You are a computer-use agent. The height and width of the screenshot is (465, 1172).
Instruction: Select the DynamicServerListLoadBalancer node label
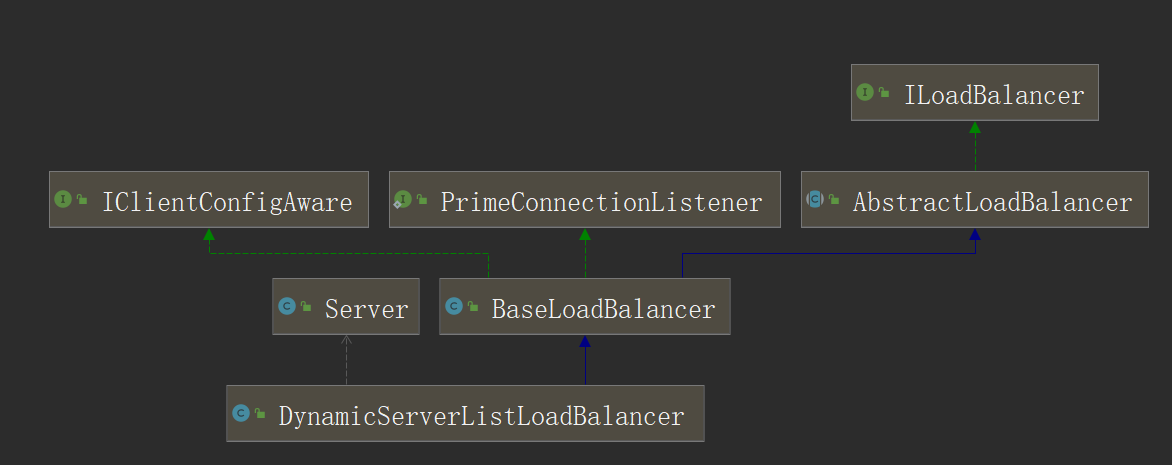point(481,416)
